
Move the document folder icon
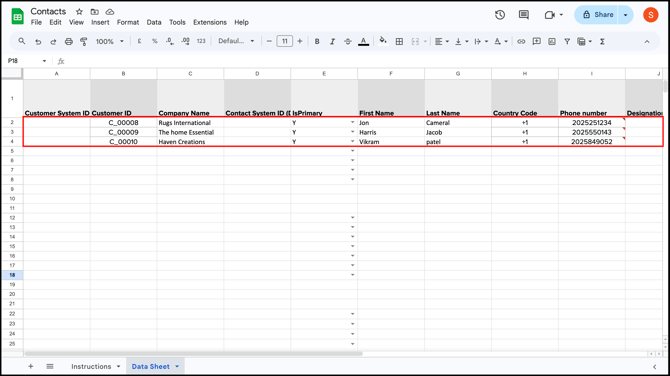click(94, 12)
